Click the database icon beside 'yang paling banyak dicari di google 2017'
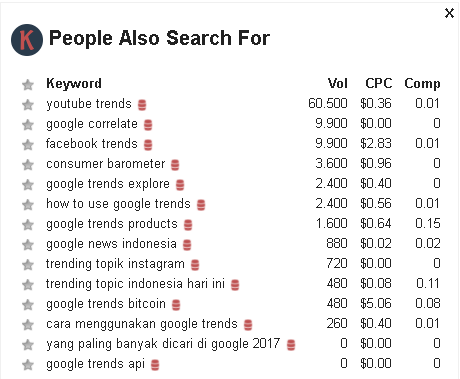The height and width of the screenshot is (379, 460). (291, 345)
